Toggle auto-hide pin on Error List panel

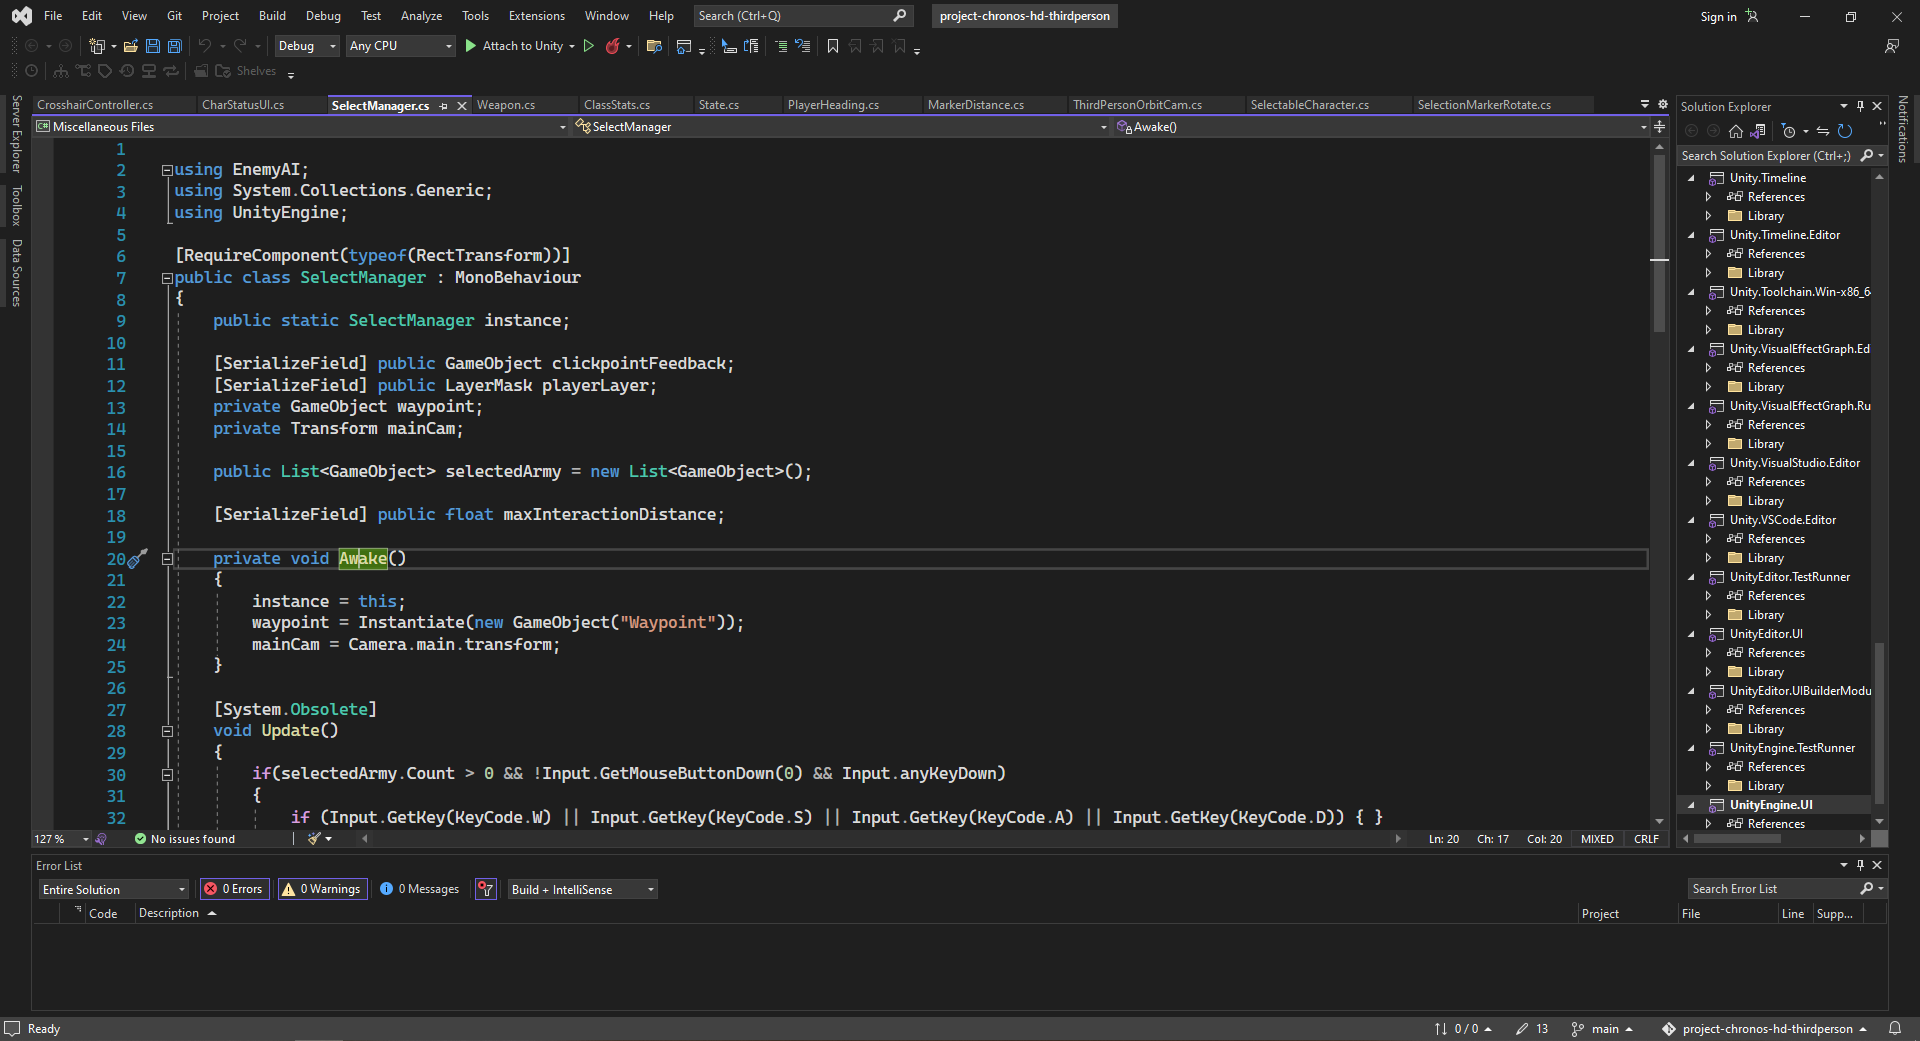tap(1860, 865)
